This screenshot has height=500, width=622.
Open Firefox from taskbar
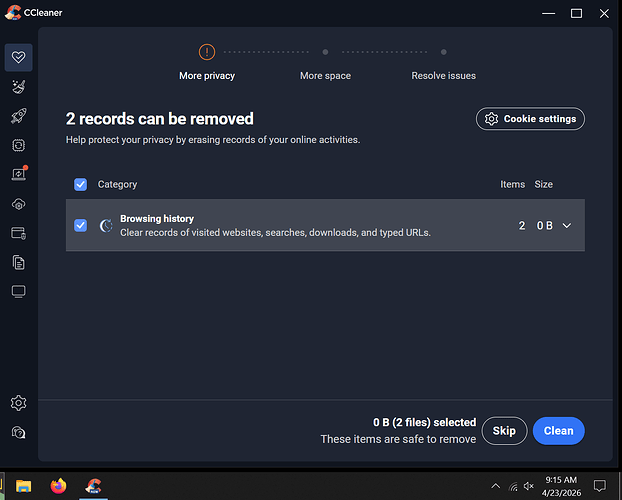[58, 486]
